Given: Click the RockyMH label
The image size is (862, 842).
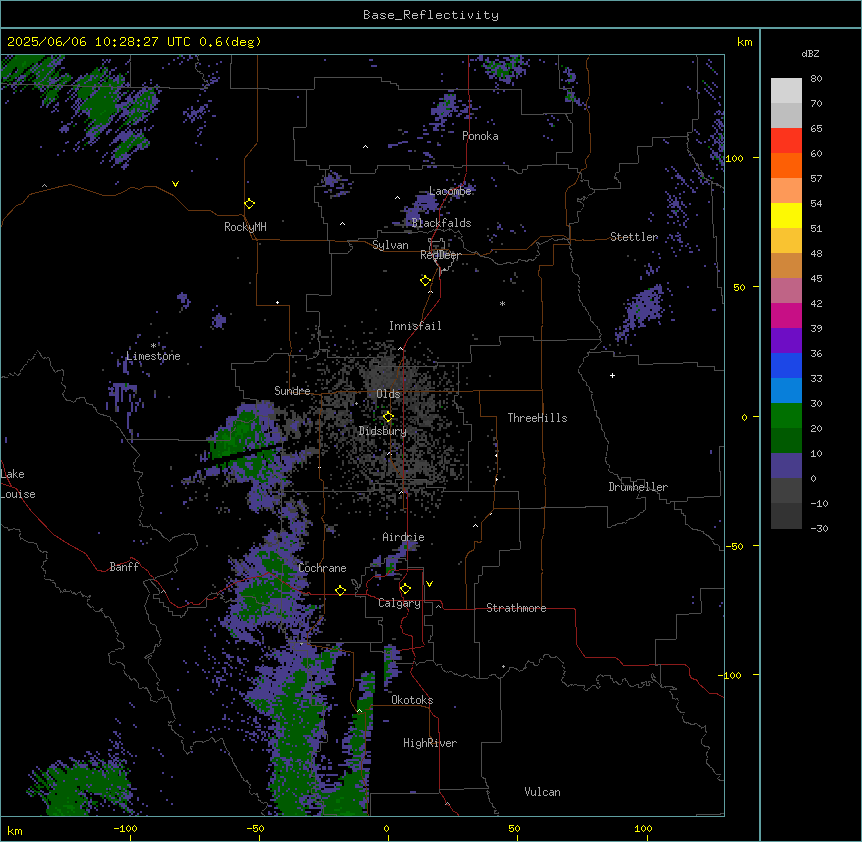Looking at the screenshot, I should tap(245, 227).
